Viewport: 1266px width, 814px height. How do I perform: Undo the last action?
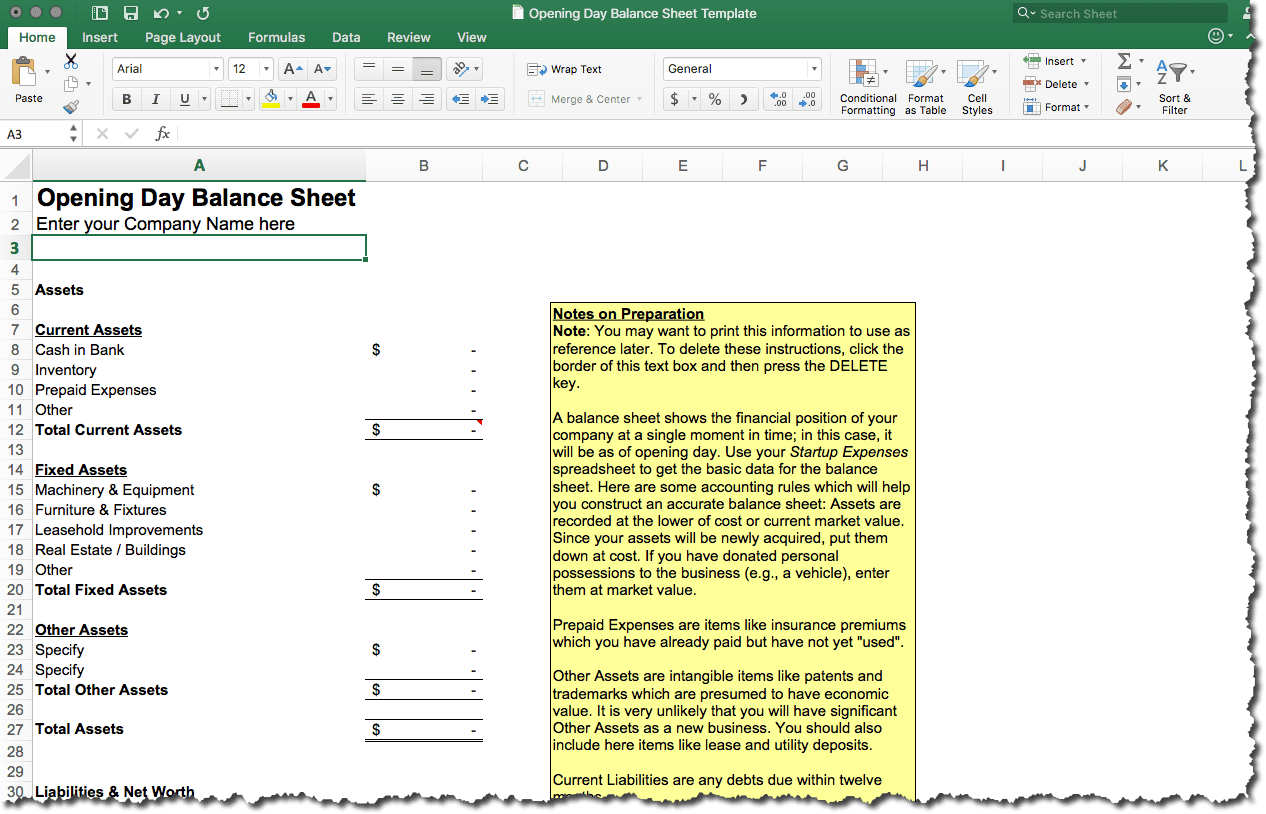(x=161, y=13)
